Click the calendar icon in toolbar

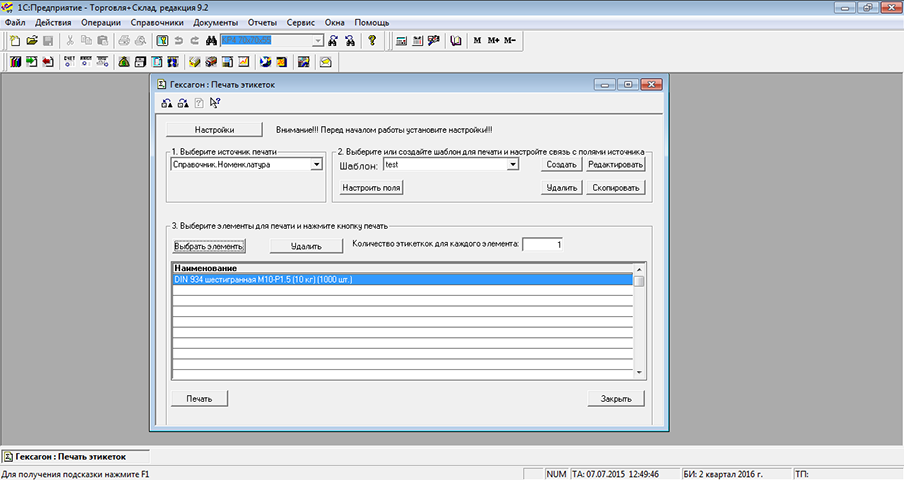(418, 41)
